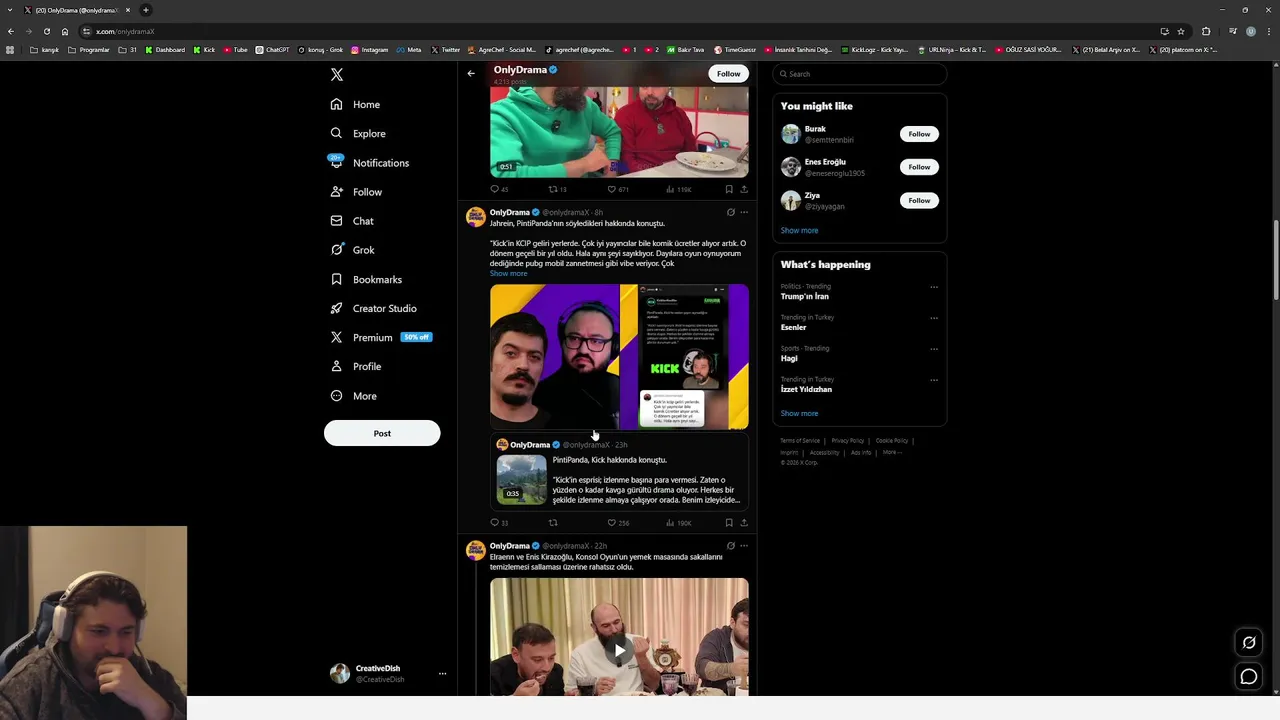
Task: Open more options on Elraenn tweet
Action: (x=744, y=546)
